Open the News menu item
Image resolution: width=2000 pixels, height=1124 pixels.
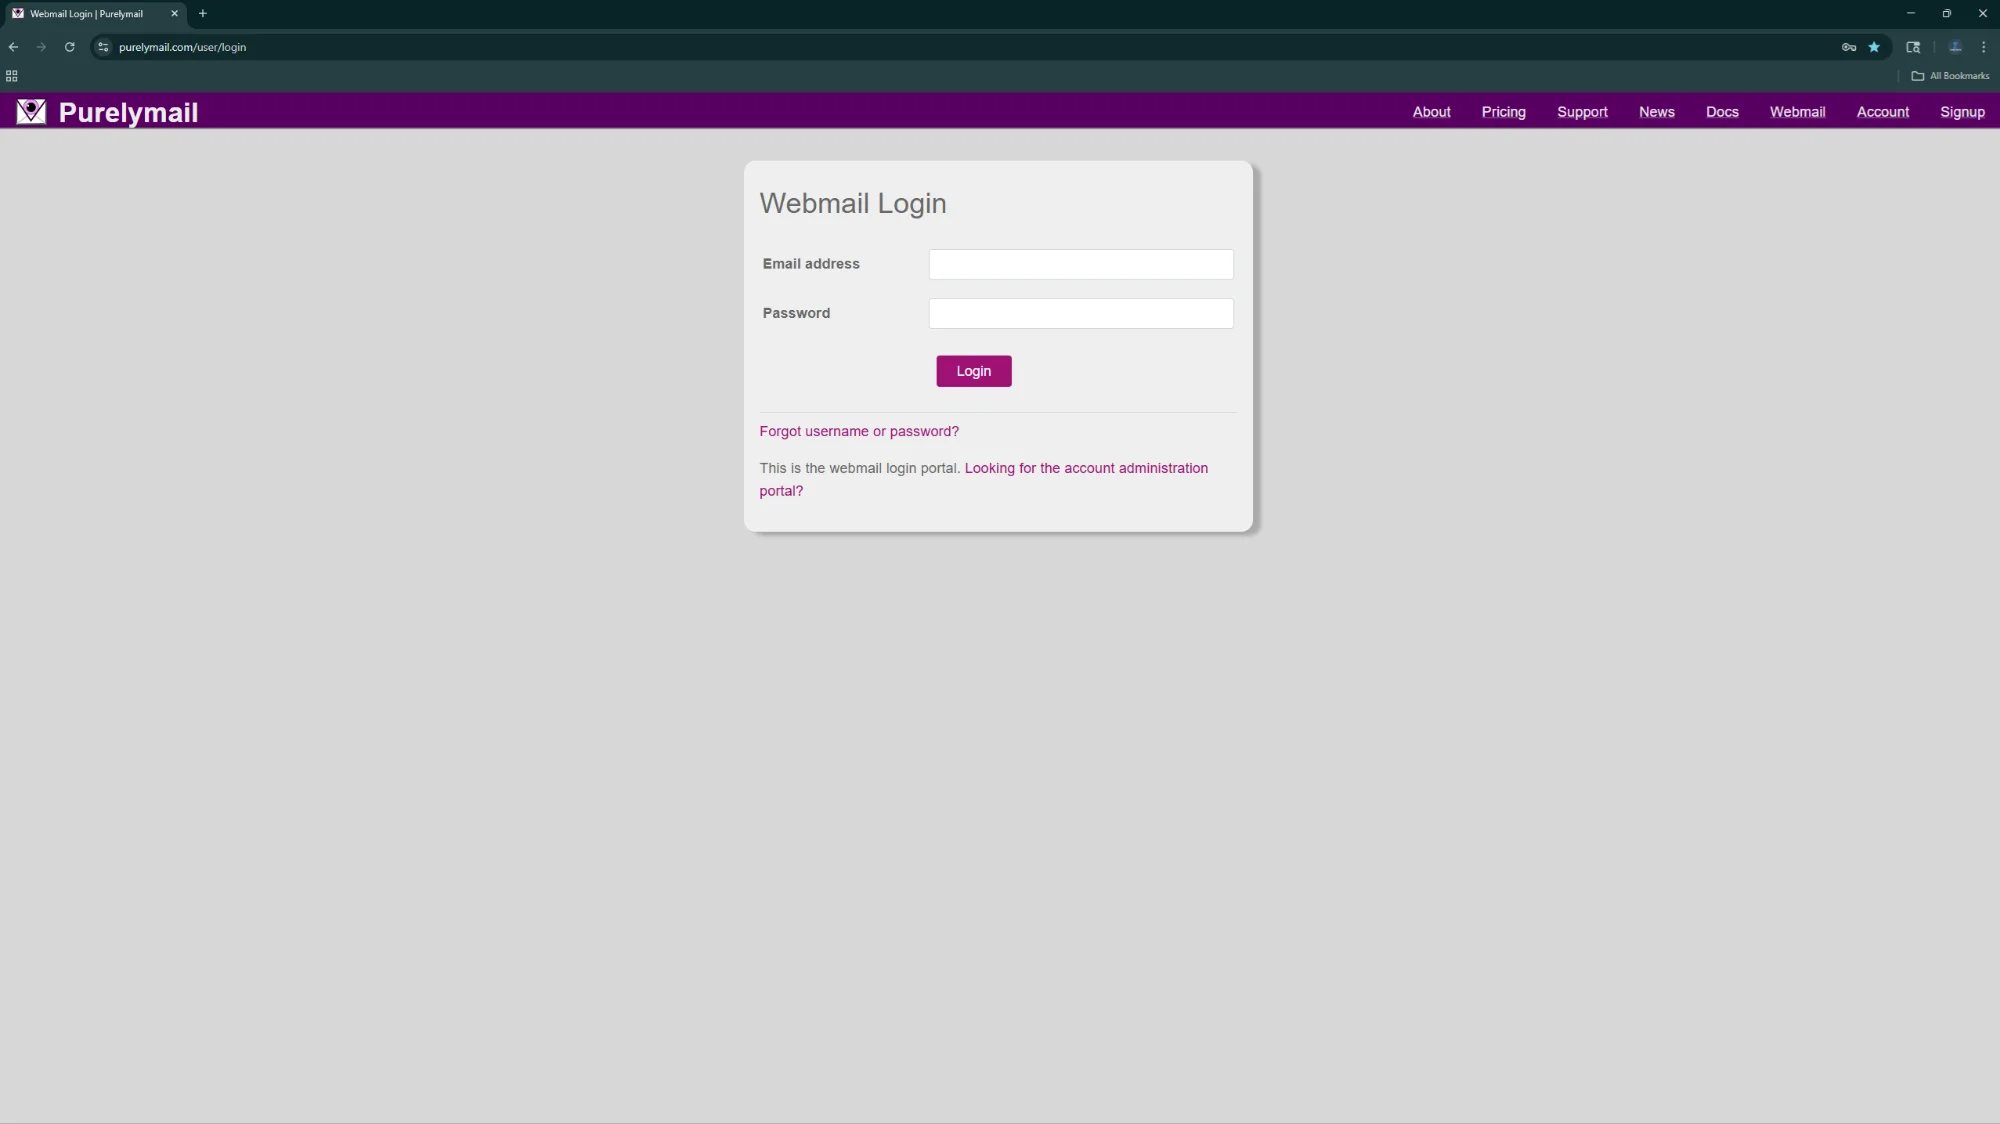point(1656,112)
